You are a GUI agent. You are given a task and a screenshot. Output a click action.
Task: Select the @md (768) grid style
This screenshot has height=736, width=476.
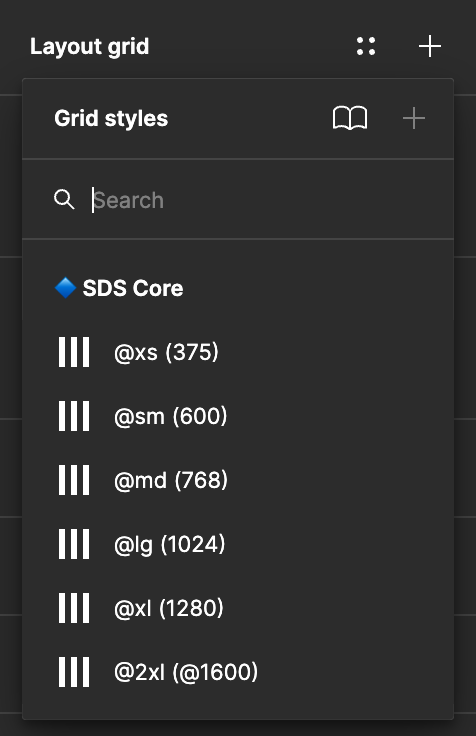click(x=238, y=480)
